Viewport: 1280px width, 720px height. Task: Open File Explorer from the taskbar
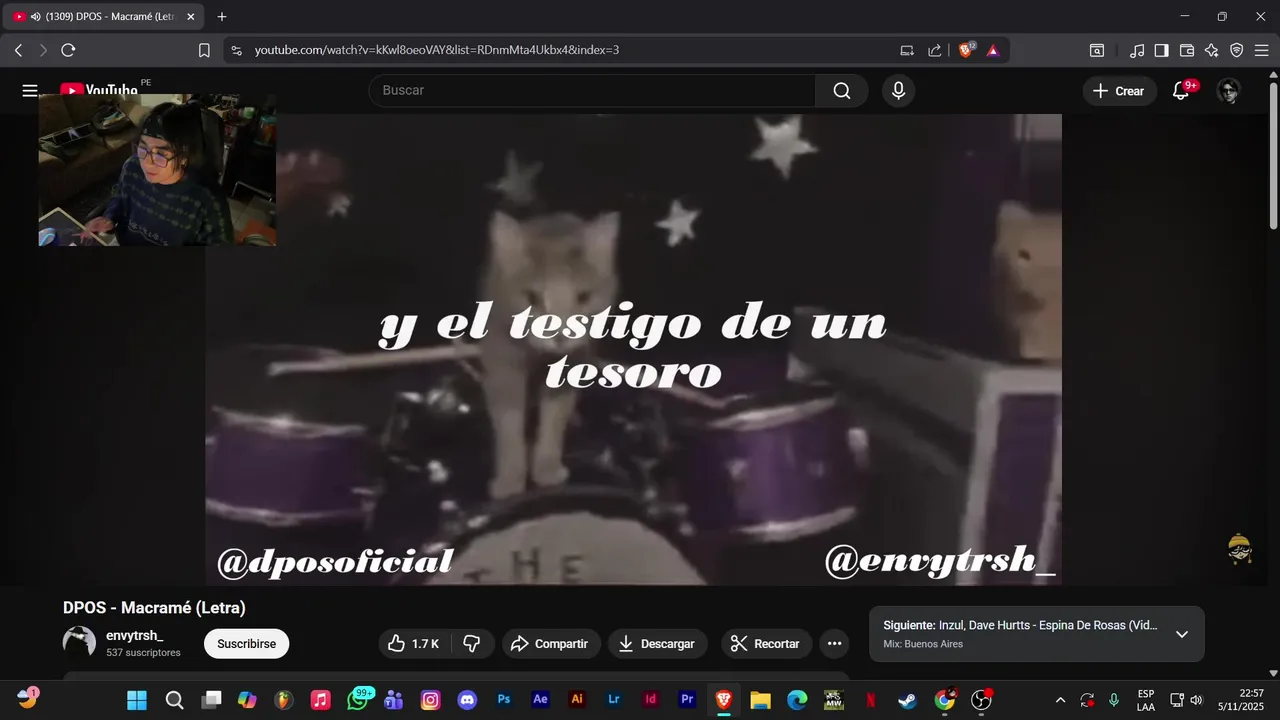click(x=760, y=700)
